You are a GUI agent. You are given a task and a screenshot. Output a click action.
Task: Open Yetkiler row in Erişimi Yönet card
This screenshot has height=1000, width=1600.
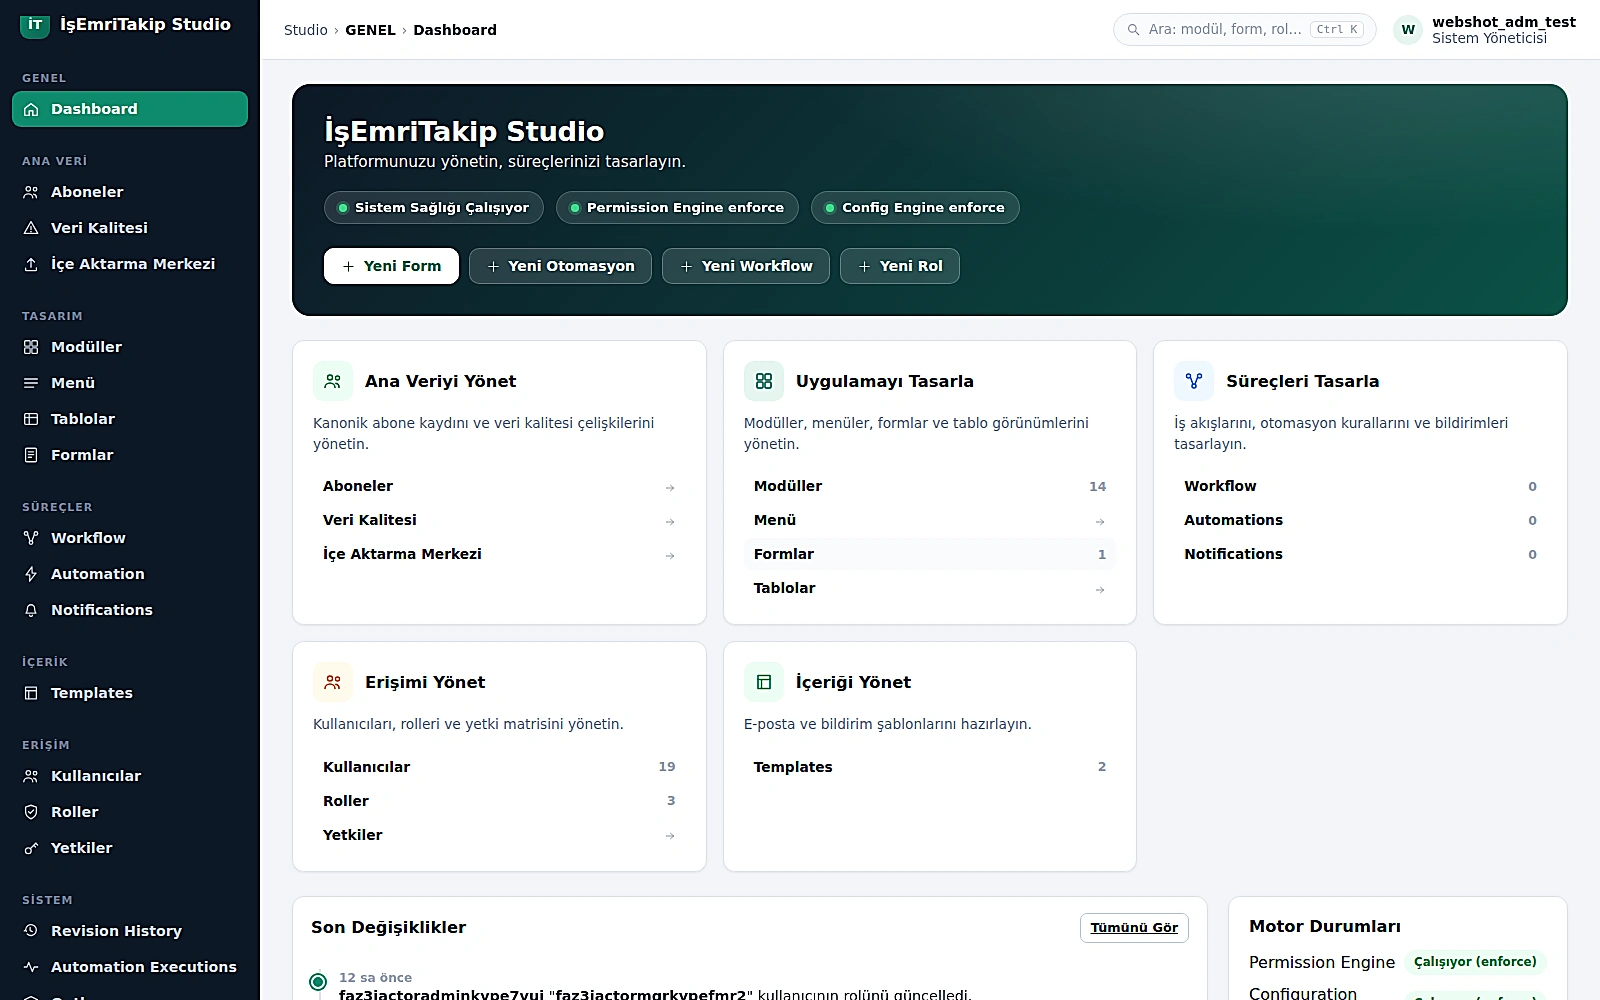point(499,835)
